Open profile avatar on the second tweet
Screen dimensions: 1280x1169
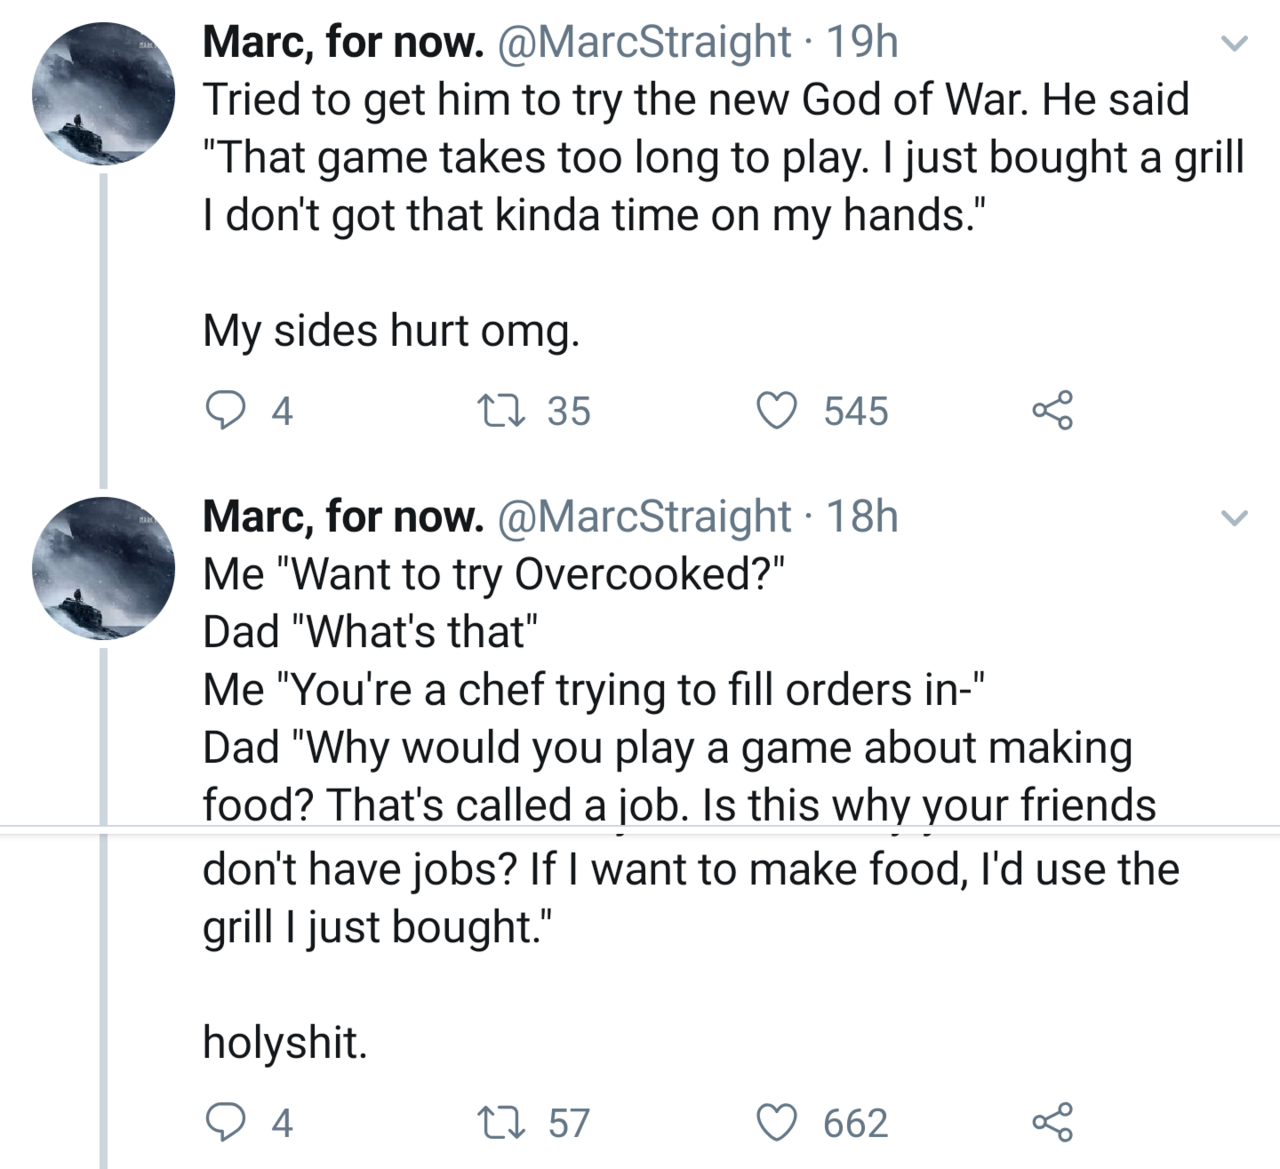point(104,568)
